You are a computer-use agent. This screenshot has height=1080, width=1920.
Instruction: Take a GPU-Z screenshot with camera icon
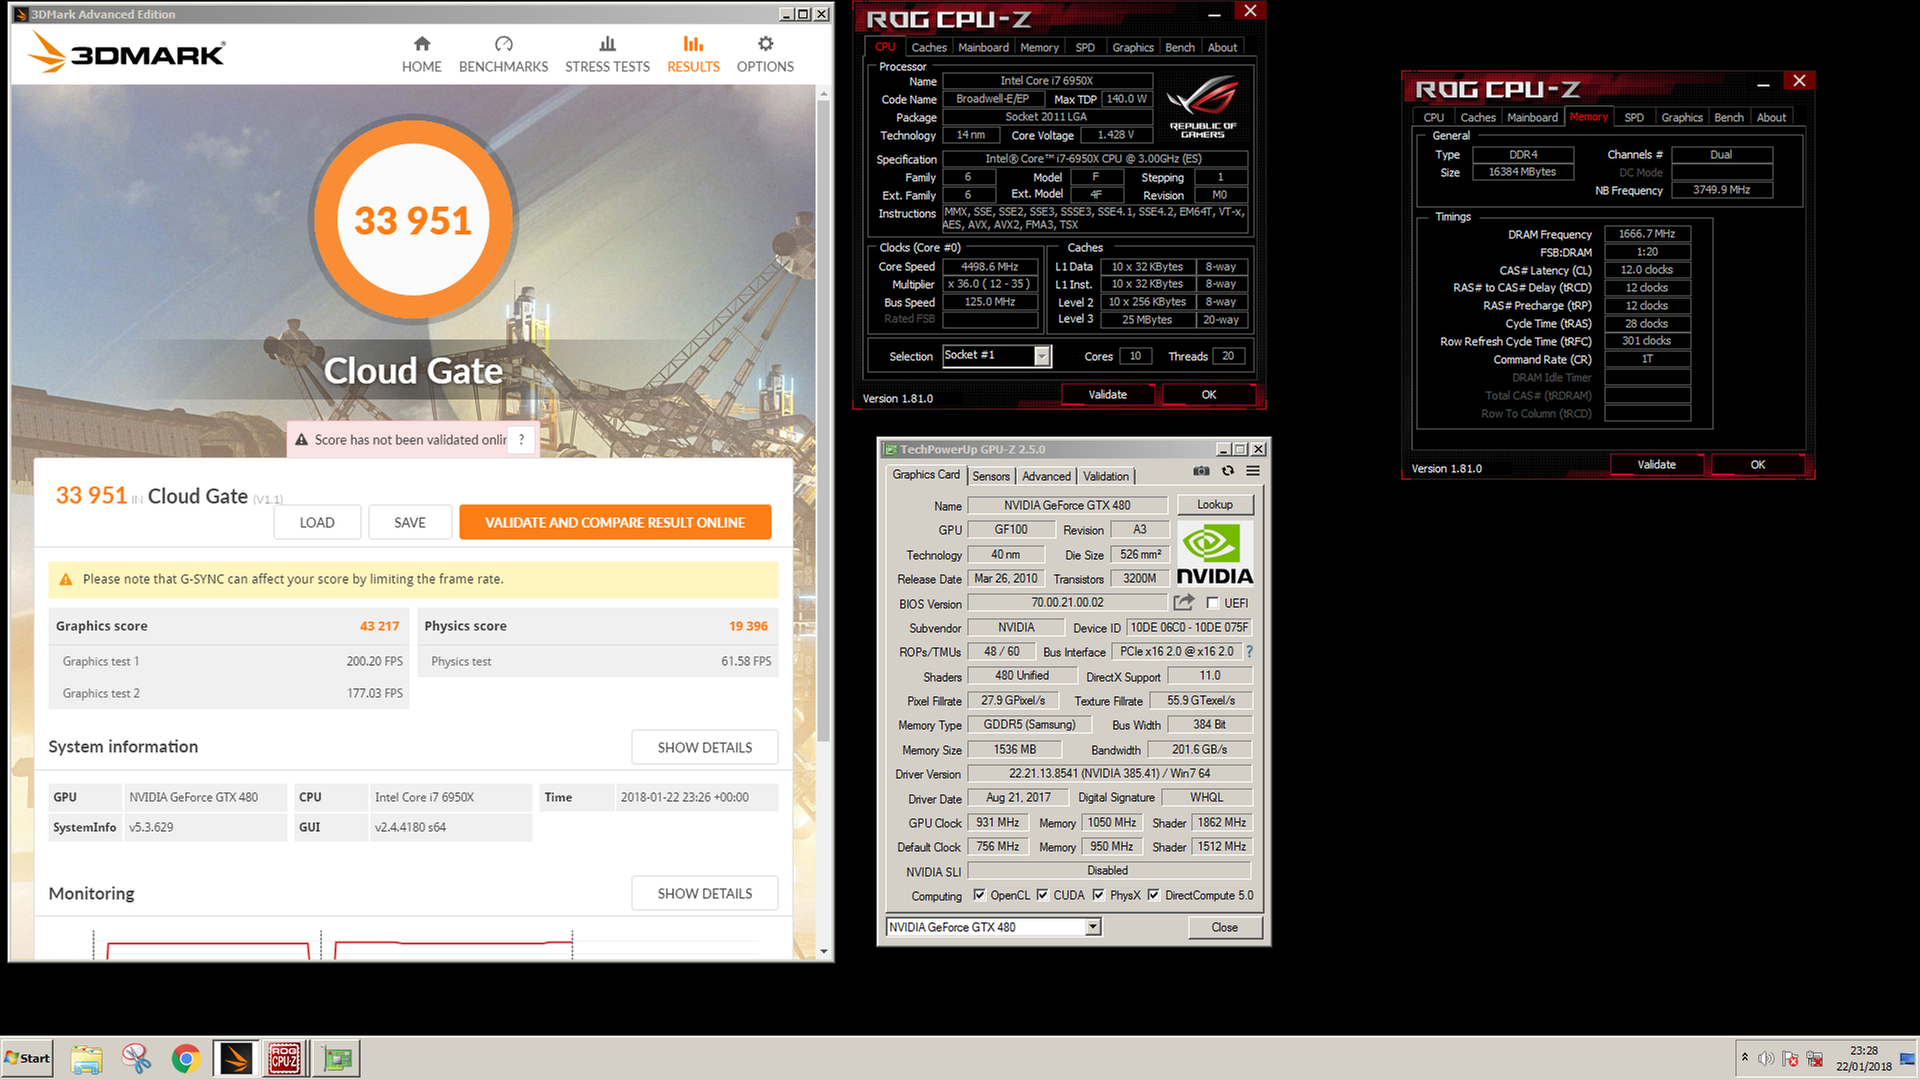(x=1201, y=471)
